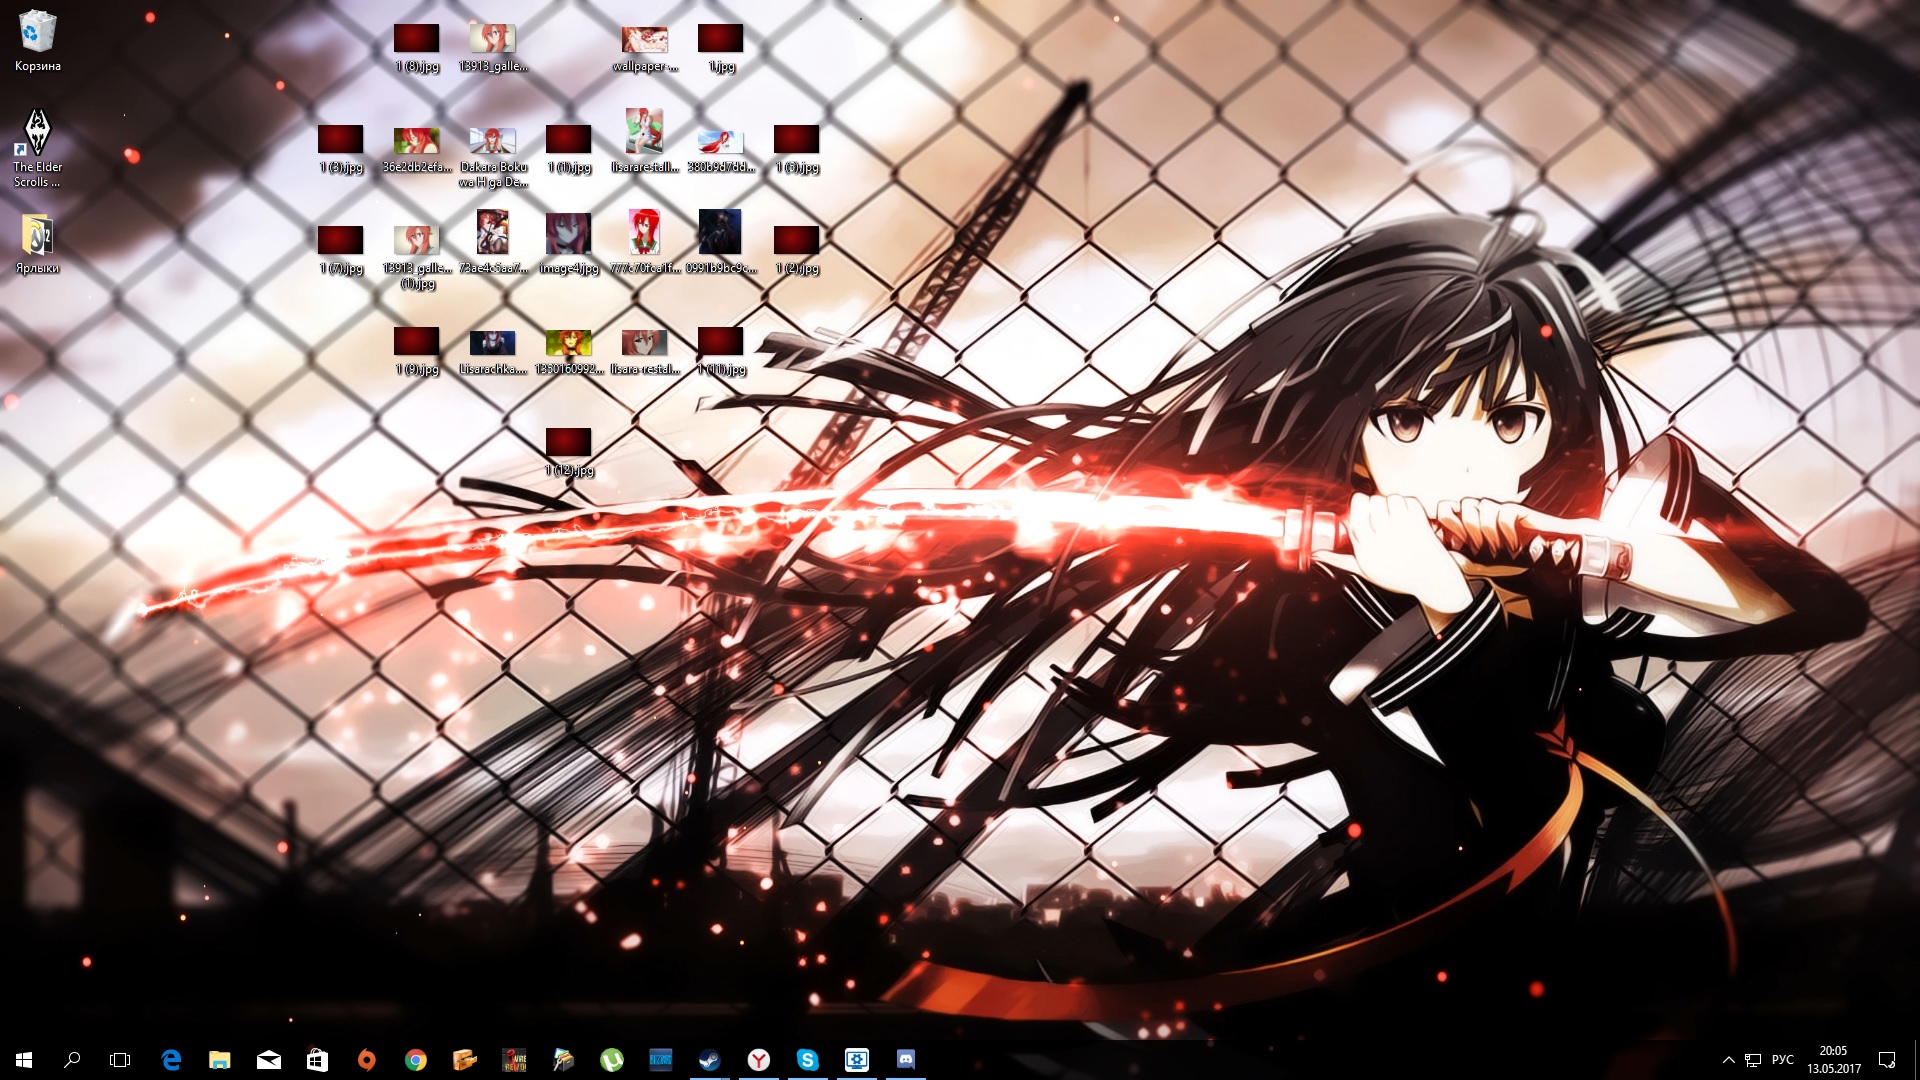This screenshot has height=1080, width=1920.
Task: Open Google Chrome from the taskbar
Action: click(x=416, y=1060)
